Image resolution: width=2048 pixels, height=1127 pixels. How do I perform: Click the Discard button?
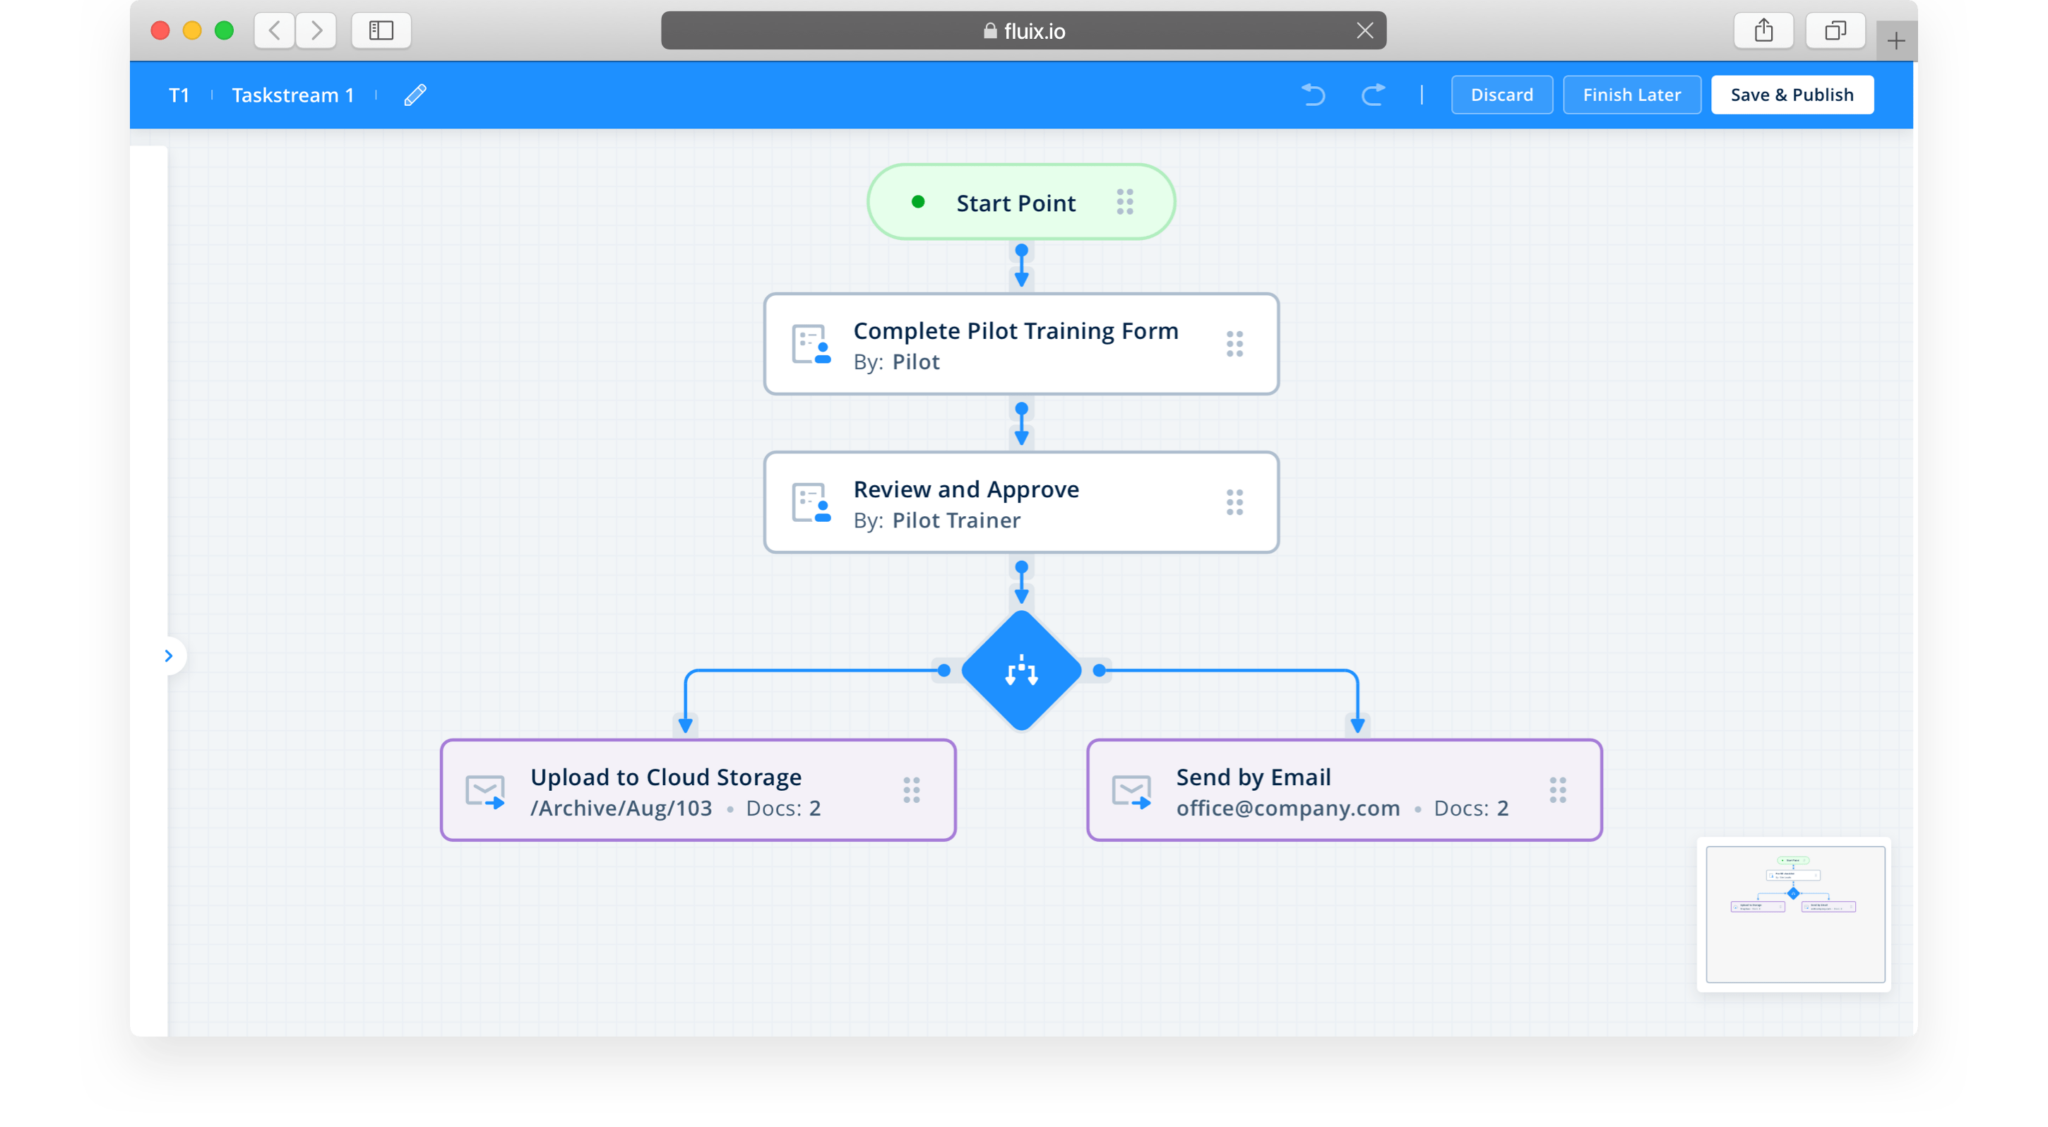[1501, 95]
